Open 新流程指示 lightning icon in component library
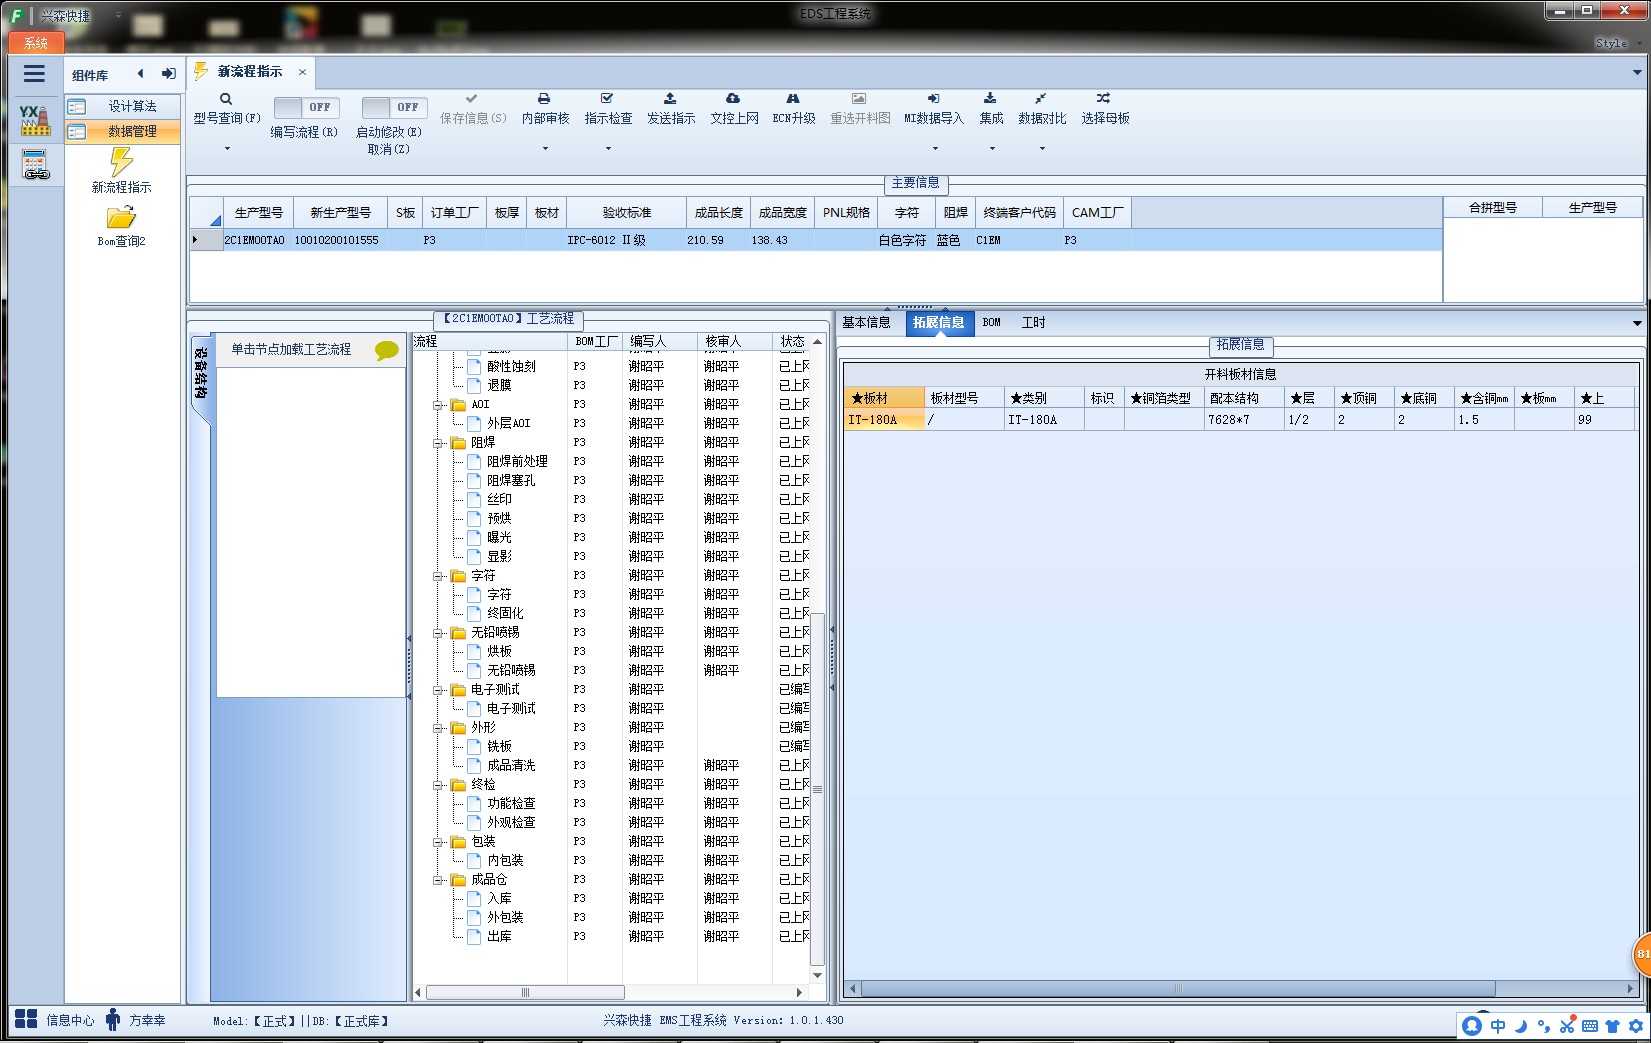The height and width of the screenshot is (1043, 1651). pos(121,162)
